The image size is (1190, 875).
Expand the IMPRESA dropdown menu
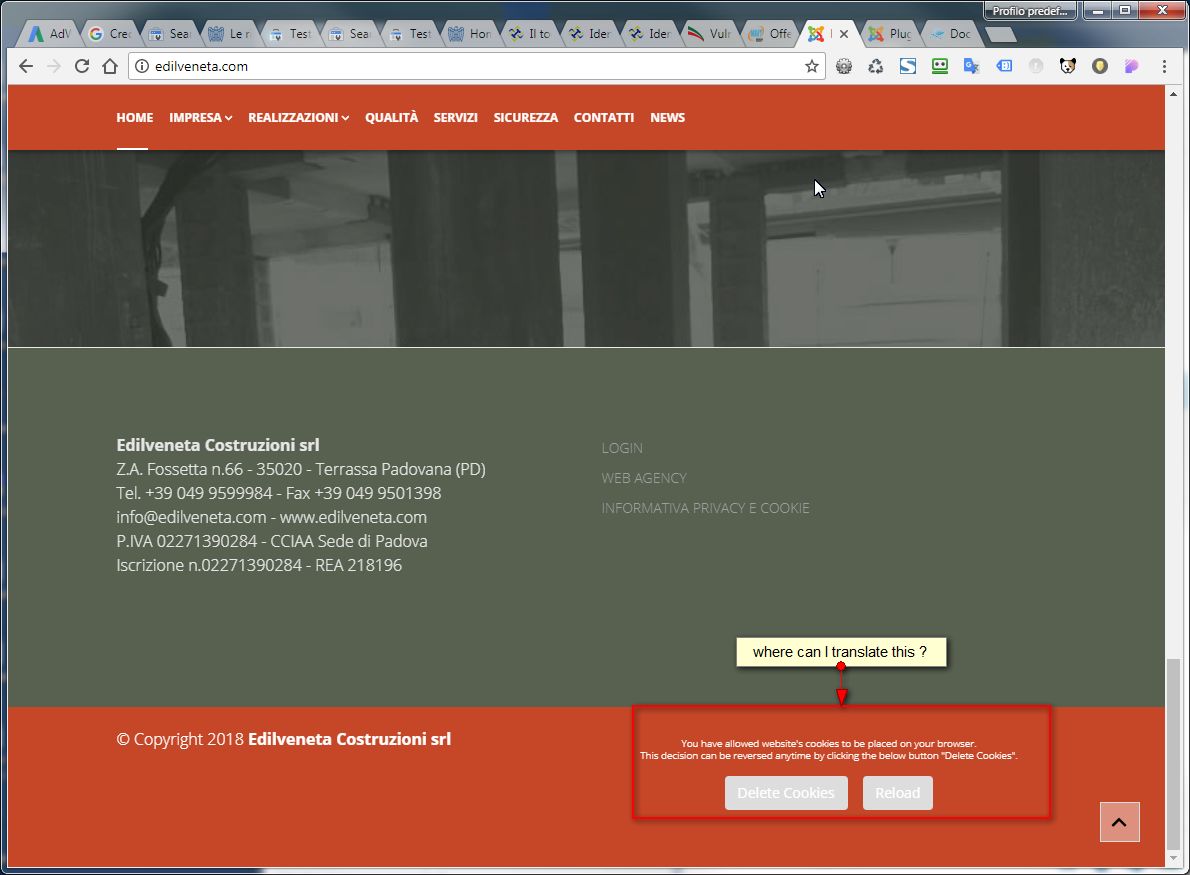click(200, 118)
